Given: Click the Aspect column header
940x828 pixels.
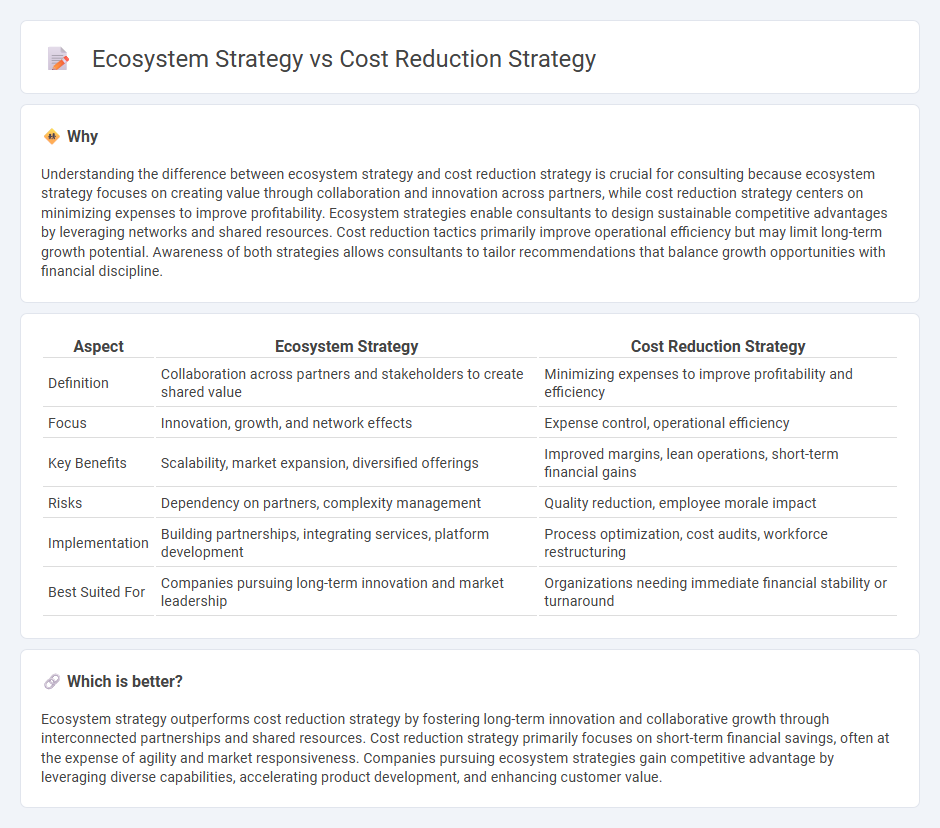Looking at the screenshot, I should click(x=98, y=347).
